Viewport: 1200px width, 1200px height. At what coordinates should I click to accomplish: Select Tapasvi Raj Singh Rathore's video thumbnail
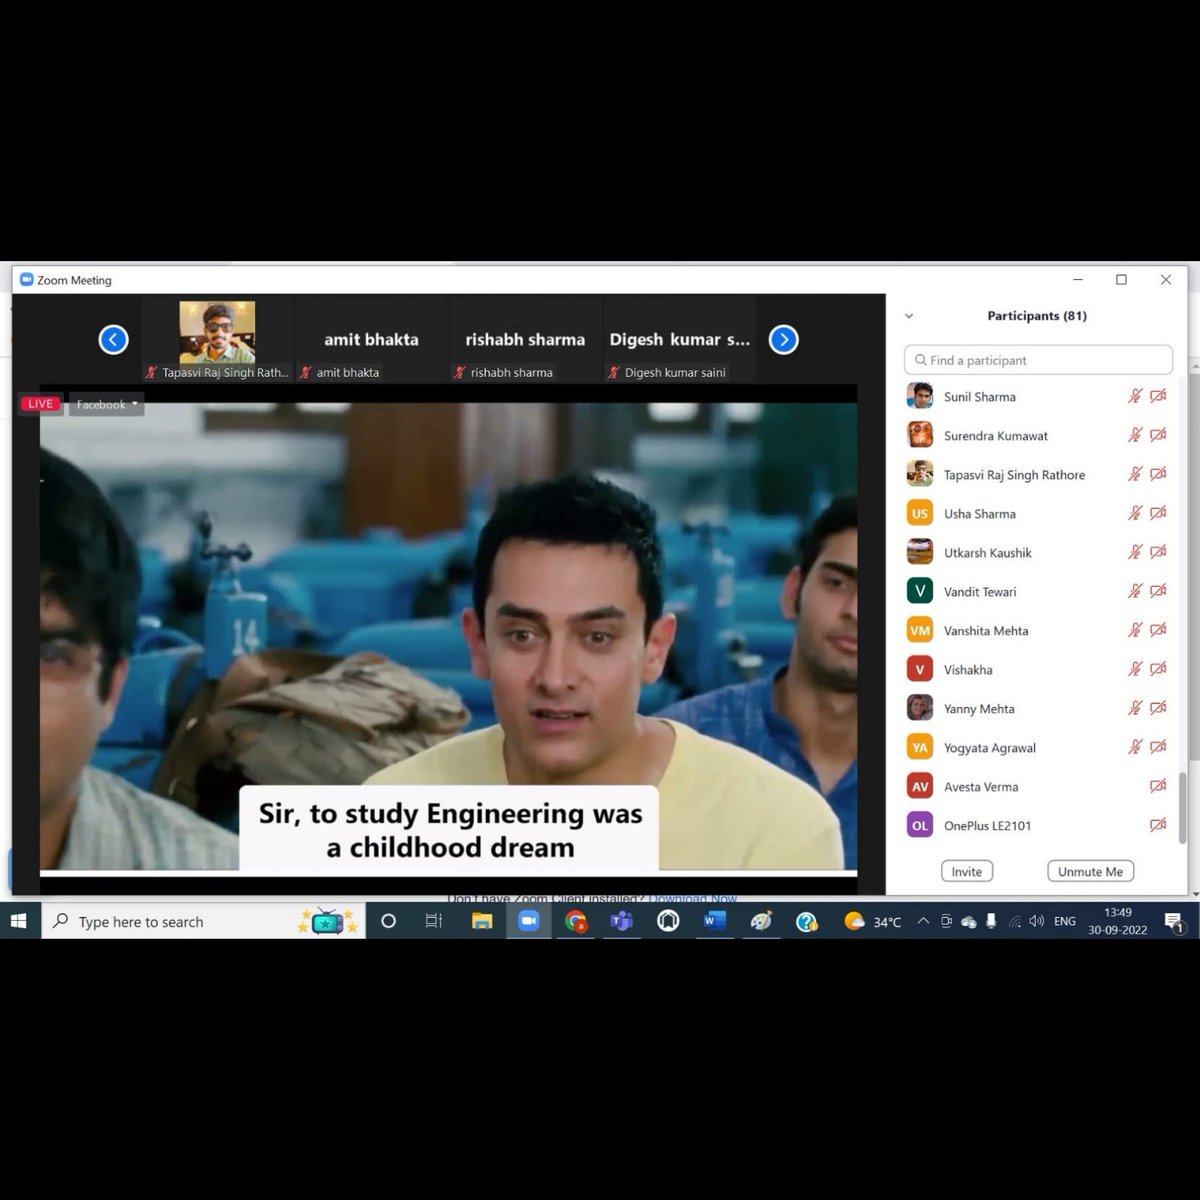tap(217, 340)
